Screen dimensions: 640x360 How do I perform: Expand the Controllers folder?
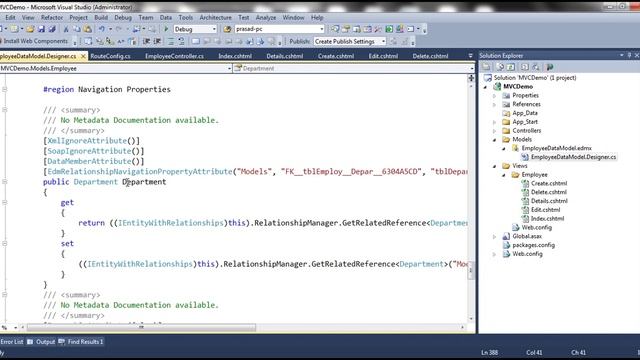coord(495,131)
